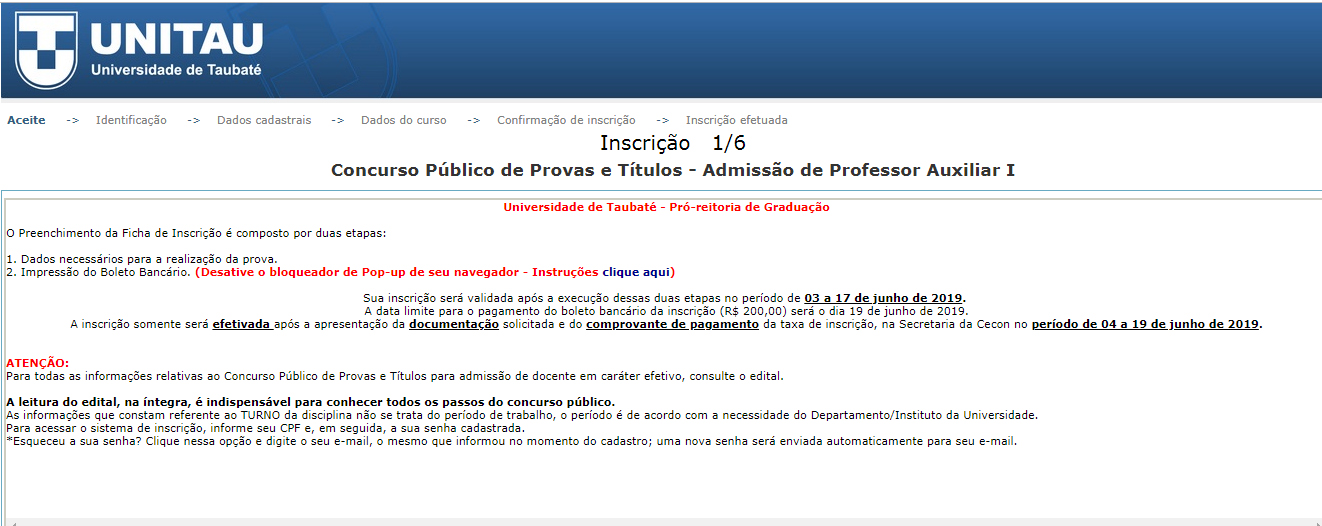Click the 'Inscrição 1/6' heading
Screen dimensions: 1322x526
click(673, 143)
